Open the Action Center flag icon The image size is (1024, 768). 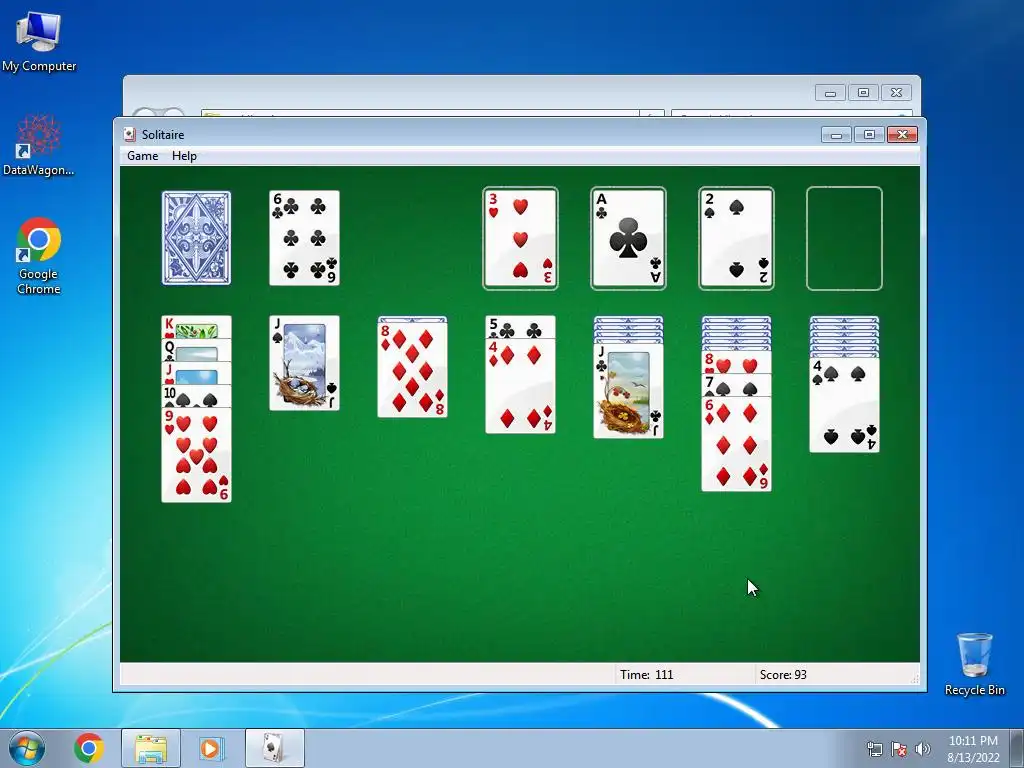coord(899,748)
